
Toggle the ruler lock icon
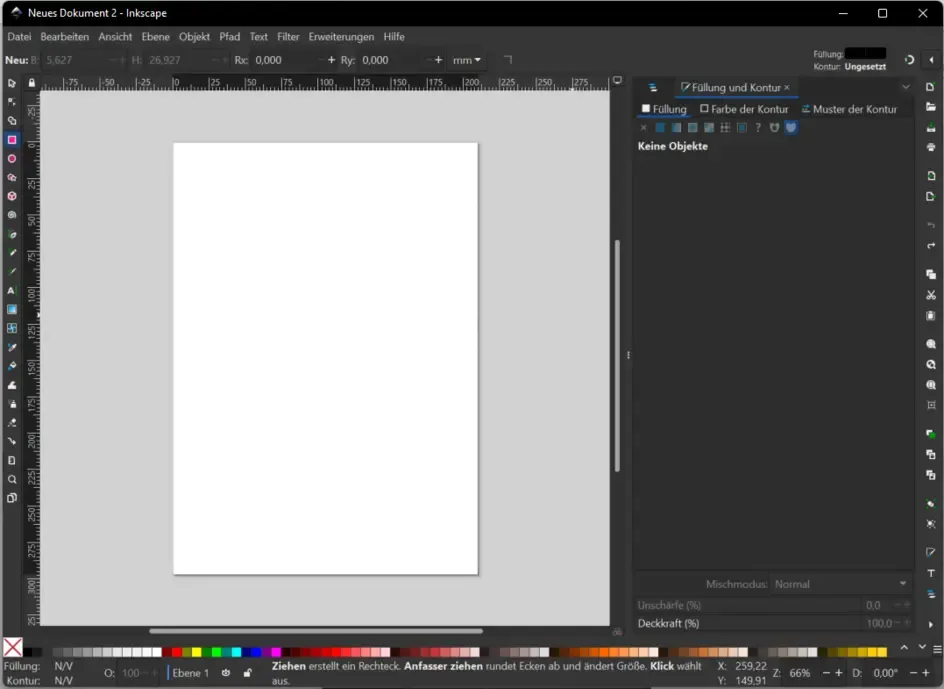point(34,80)
